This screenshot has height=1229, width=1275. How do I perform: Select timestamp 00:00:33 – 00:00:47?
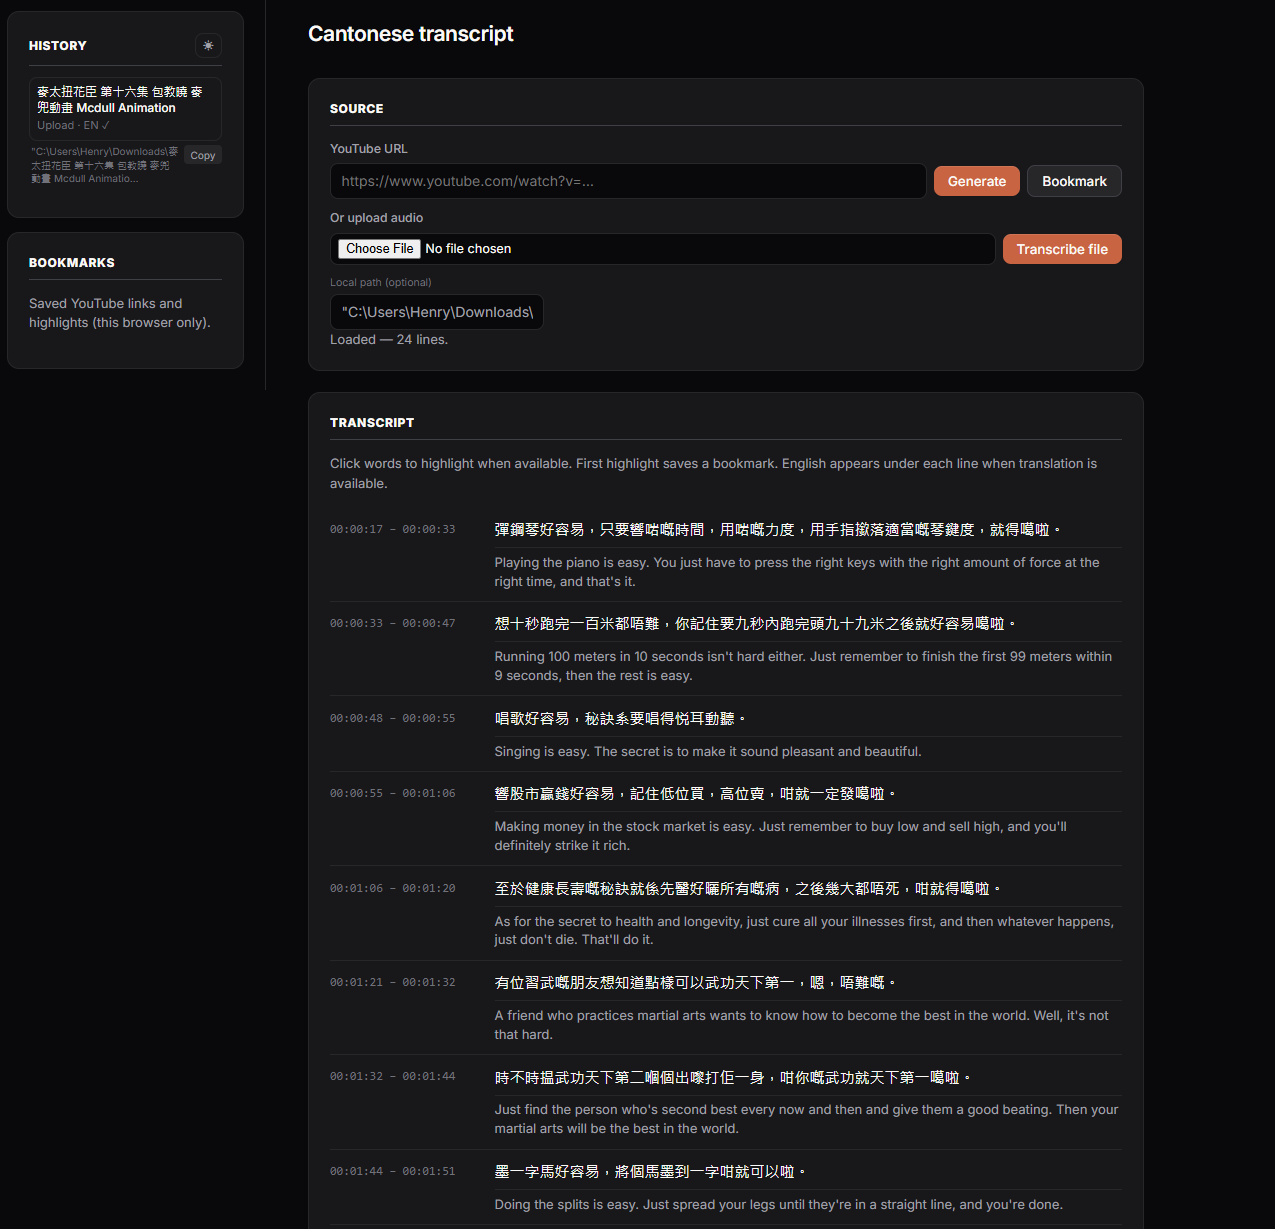click(392, 623)
